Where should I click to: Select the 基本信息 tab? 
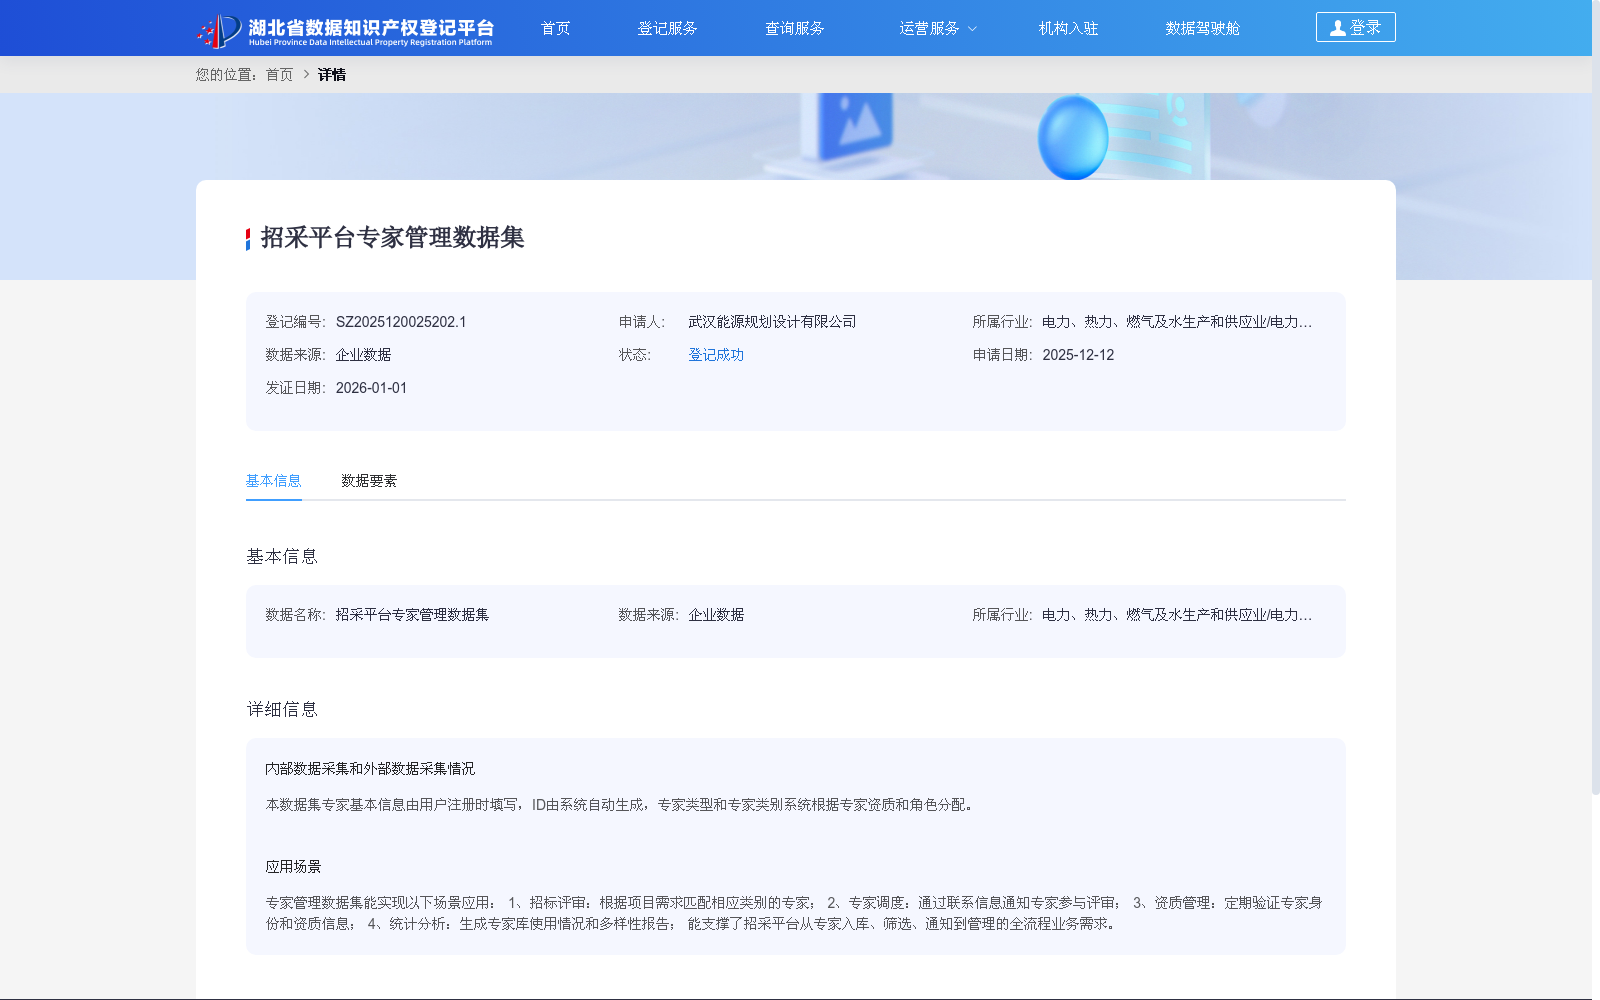point(273,481)
